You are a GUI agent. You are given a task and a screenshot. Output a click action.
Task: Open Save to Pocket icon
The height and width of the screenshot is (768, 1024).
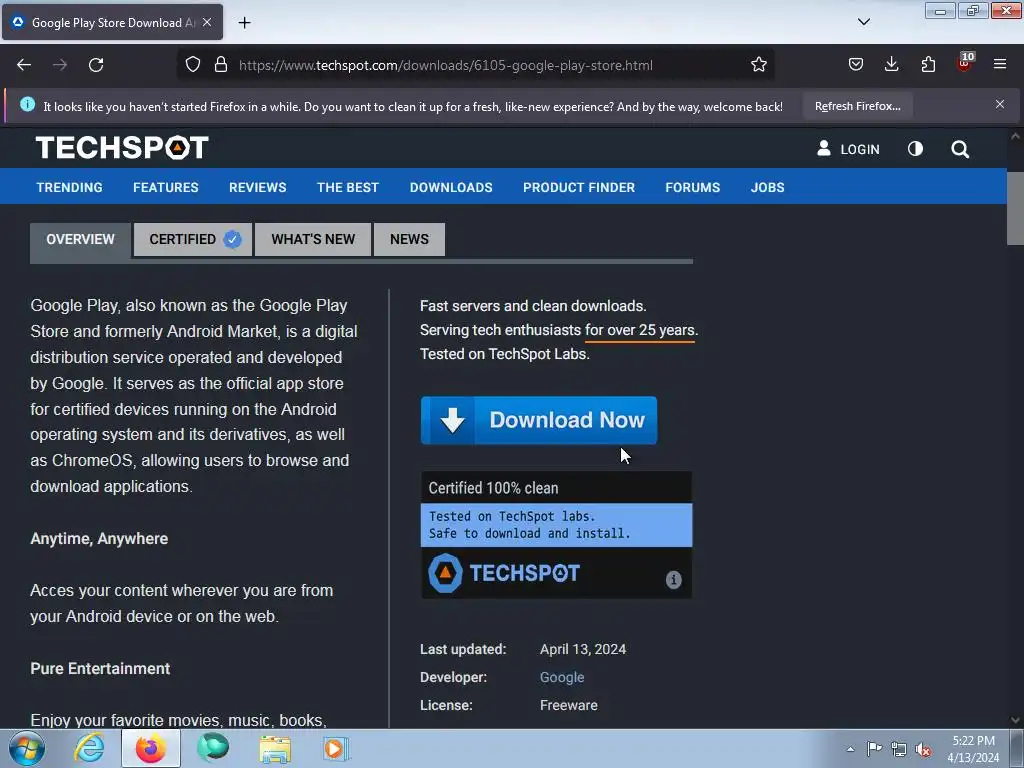click(856, 65)
